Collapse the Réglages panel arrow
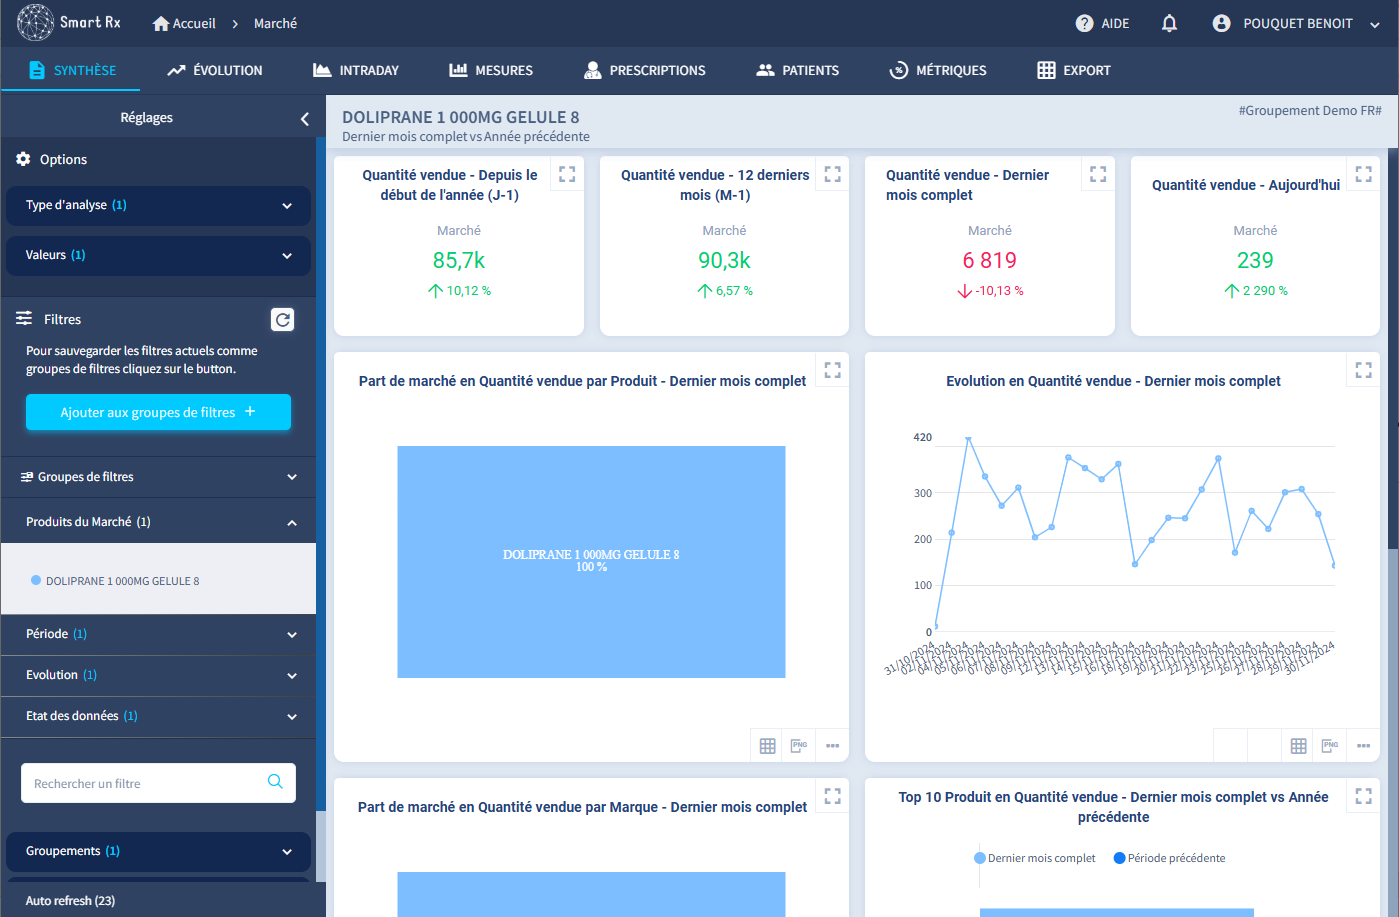Viewport: 1399px width, 917px height. [305, 118]
